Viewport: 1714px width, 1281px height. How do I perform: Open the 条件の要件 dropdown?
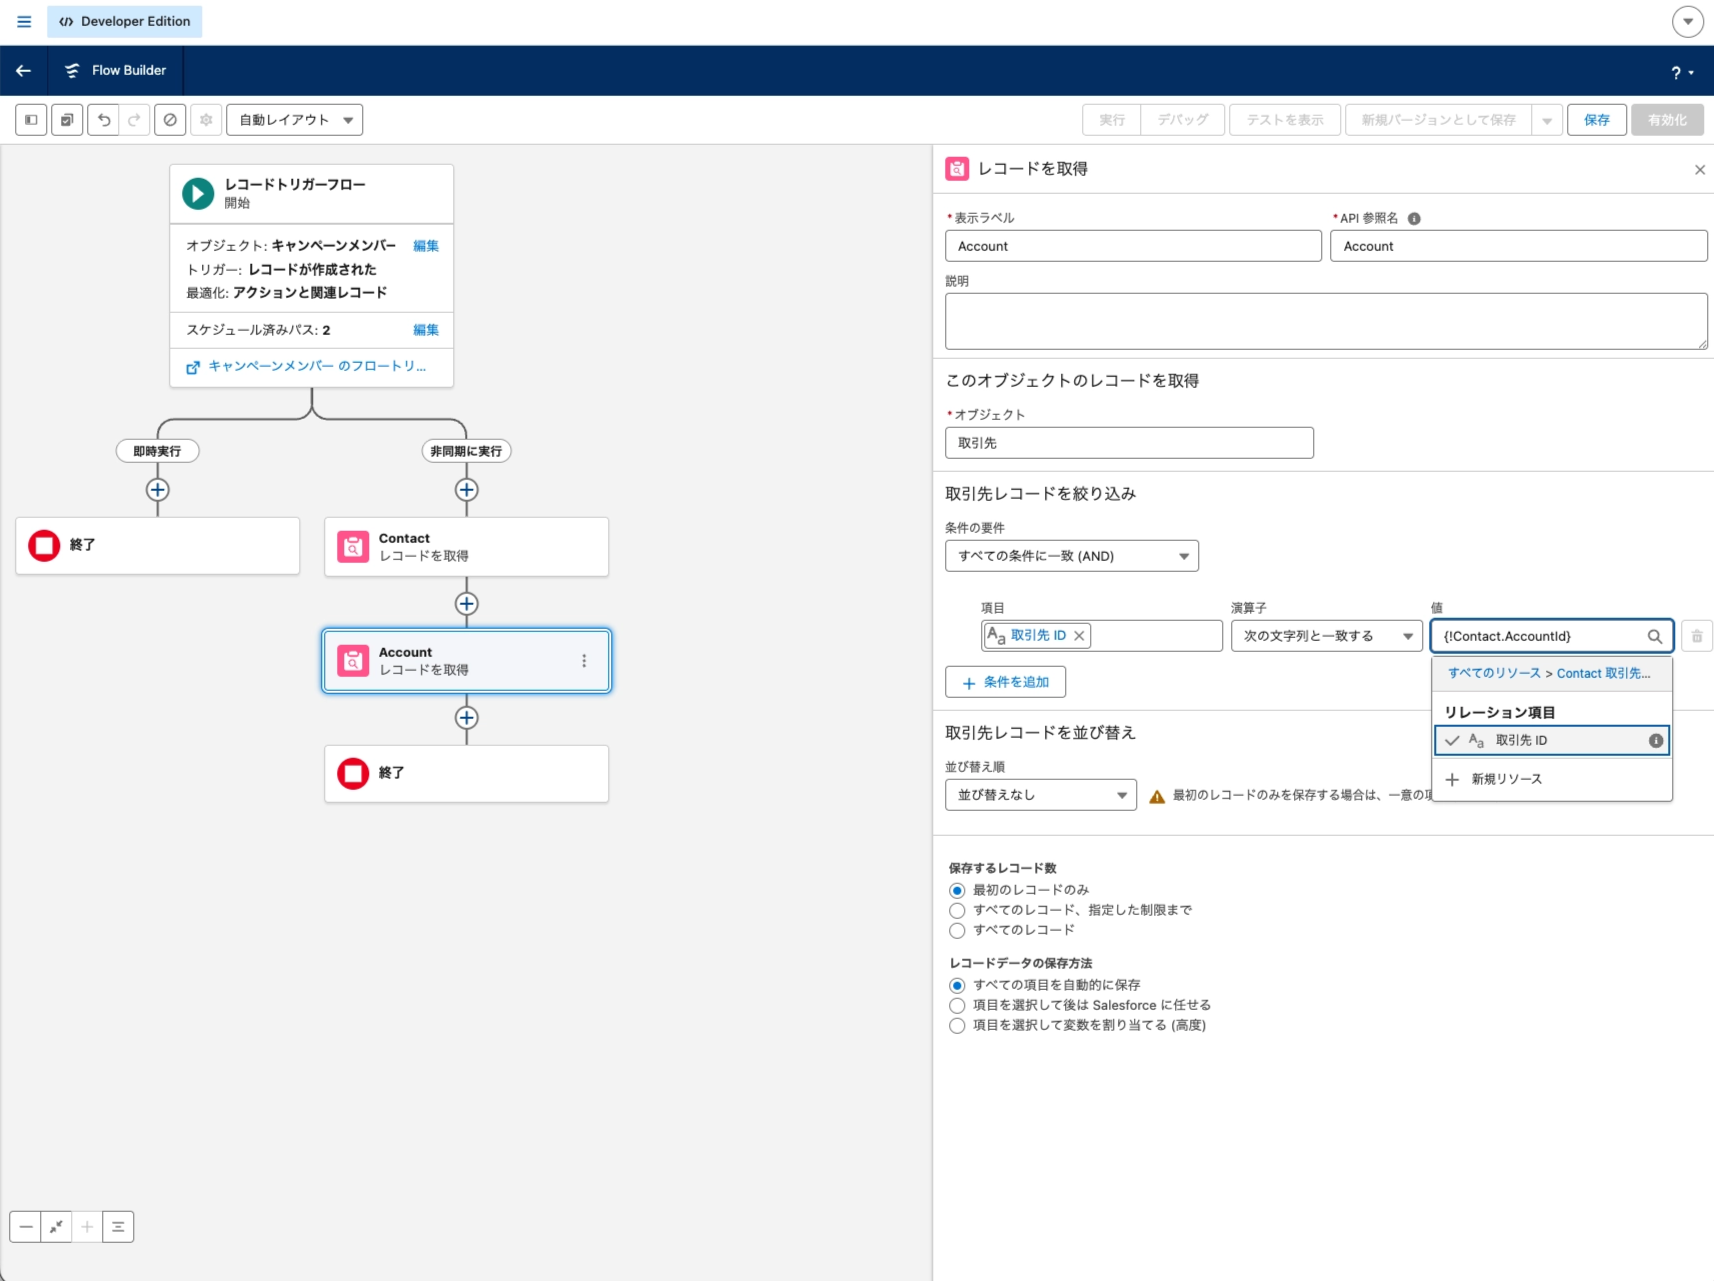tap(1072, 556)
